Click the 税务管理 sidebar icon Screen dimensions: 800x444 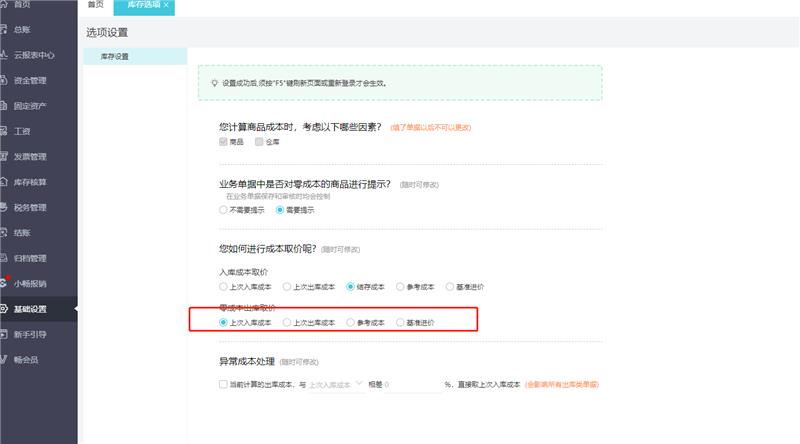(4, 207)
